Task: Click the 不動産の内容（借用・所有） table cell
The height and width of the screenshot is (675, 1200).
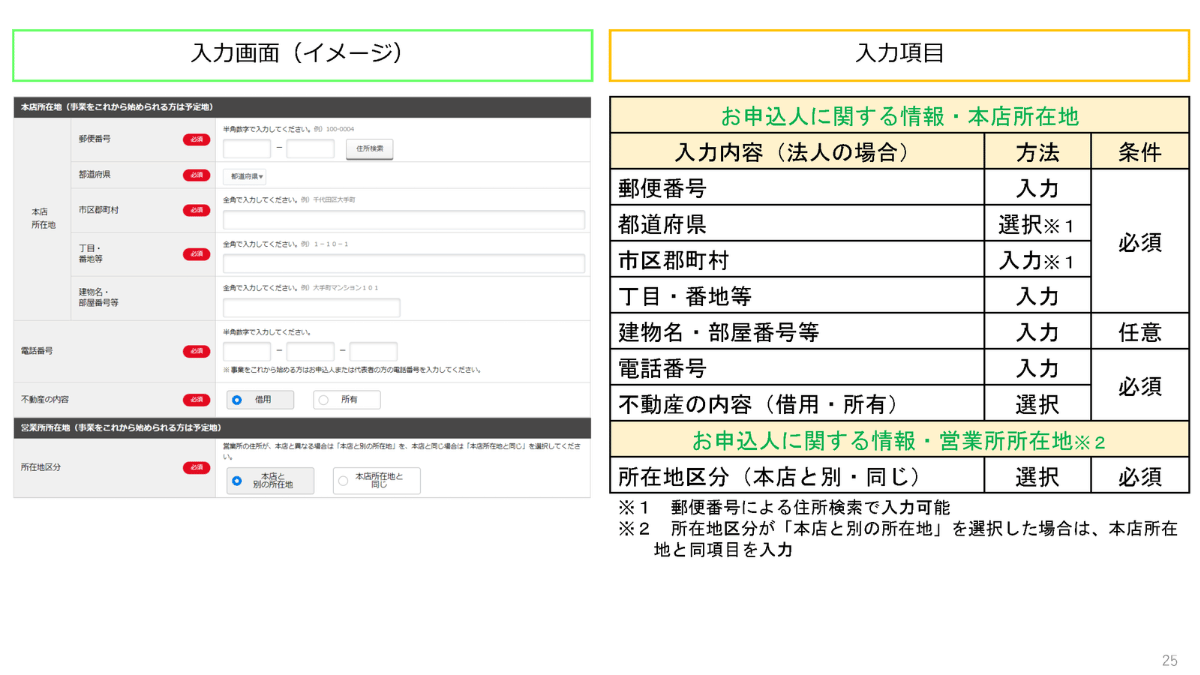Action: coord(797,404)
